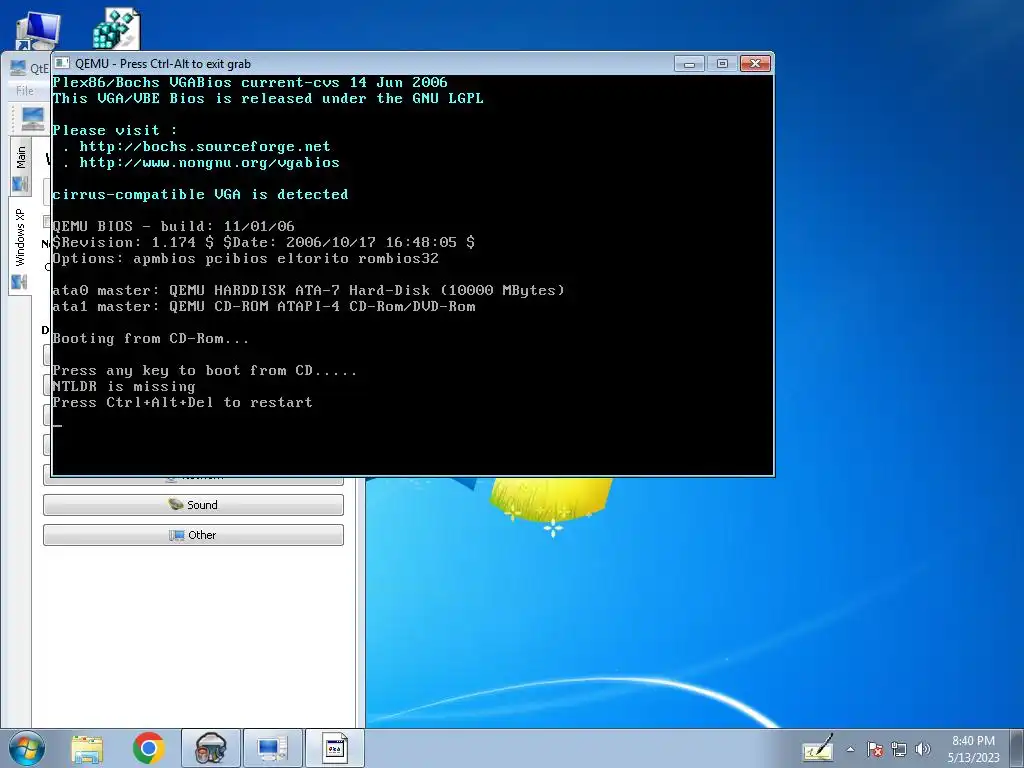Click the http://www.nongnu.org/vgabios text
The height and width of the screenshot is (768, 1024).
click(209, 163)
